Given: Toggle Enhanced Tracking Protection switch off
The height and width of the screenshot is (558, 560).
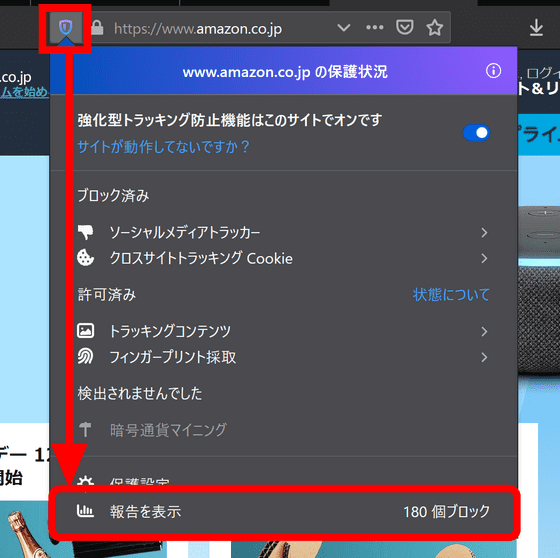Looking at the screenshot, I should tap(476, 133).
